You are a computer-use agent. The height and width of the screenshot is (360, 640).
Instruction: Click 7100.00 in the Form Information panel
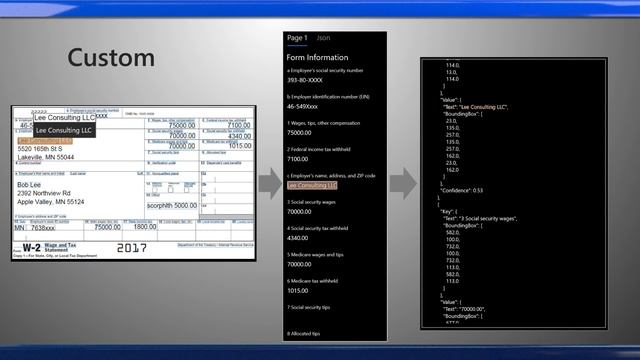(x=297, y=159)
